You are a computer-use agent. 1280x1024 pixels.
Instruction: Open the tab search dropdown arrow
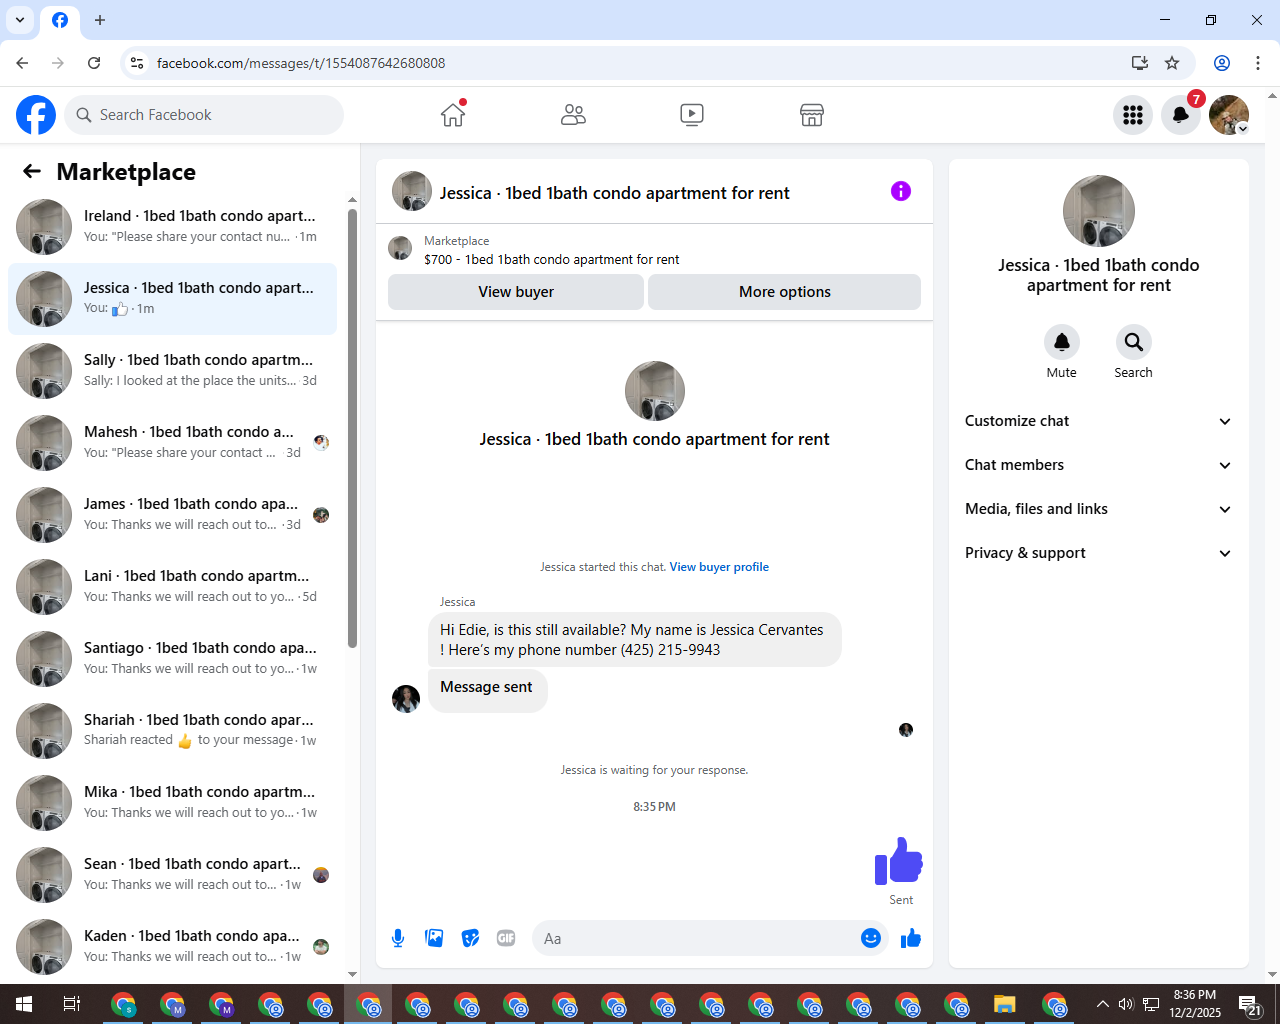tap(20, 20)
